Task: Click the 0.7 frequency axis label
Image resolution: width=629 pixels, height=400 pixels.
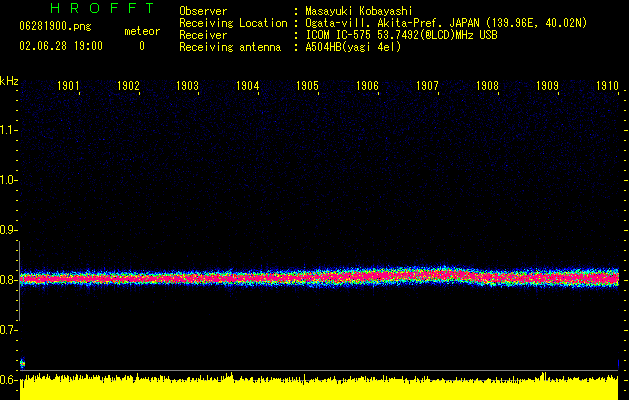Action: click(9, 330)
